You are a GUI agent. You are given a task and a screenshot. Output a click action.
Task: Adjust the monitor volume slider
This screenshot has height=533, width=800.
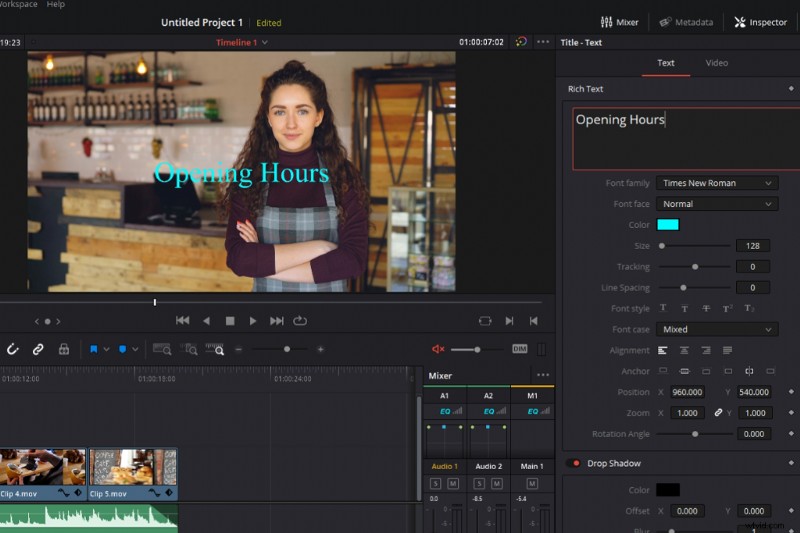coord(477,349)
